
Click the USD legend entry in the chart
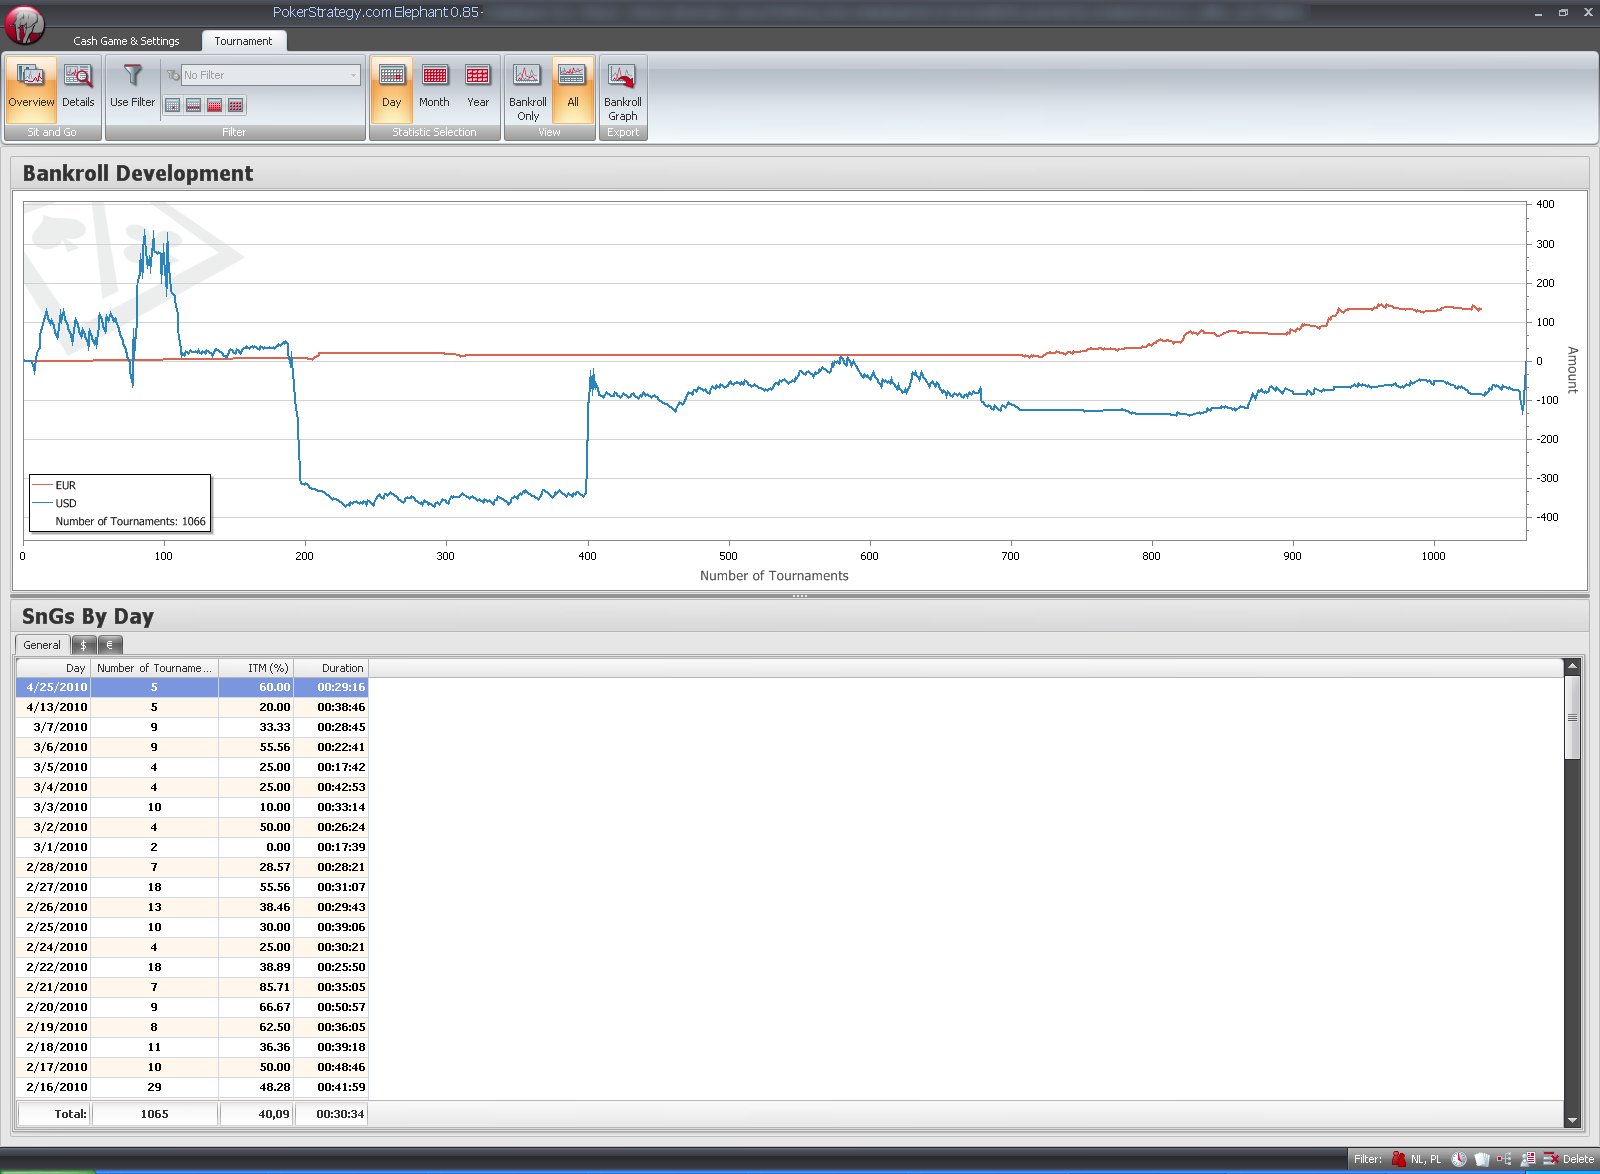point(54,503)
